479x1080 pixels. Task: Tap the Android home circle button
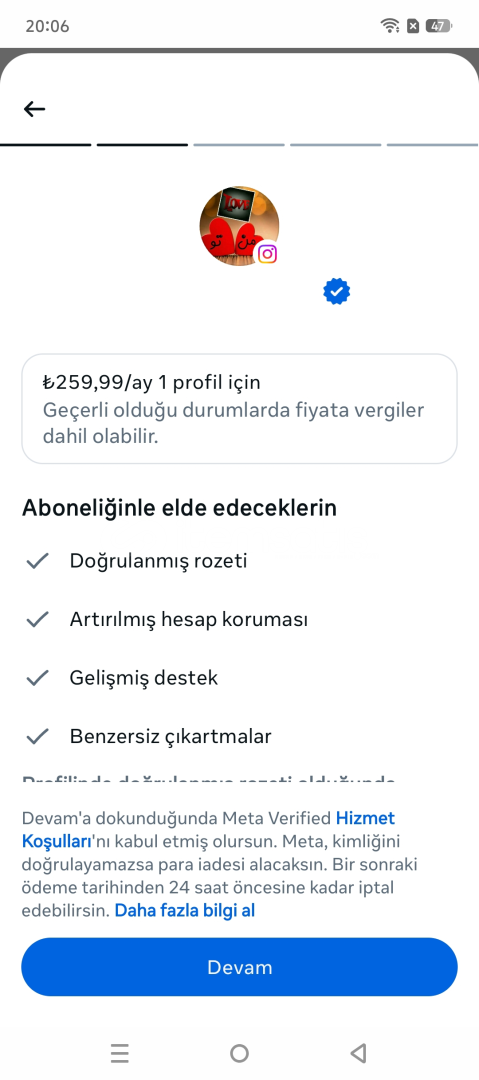(239, 1052)
